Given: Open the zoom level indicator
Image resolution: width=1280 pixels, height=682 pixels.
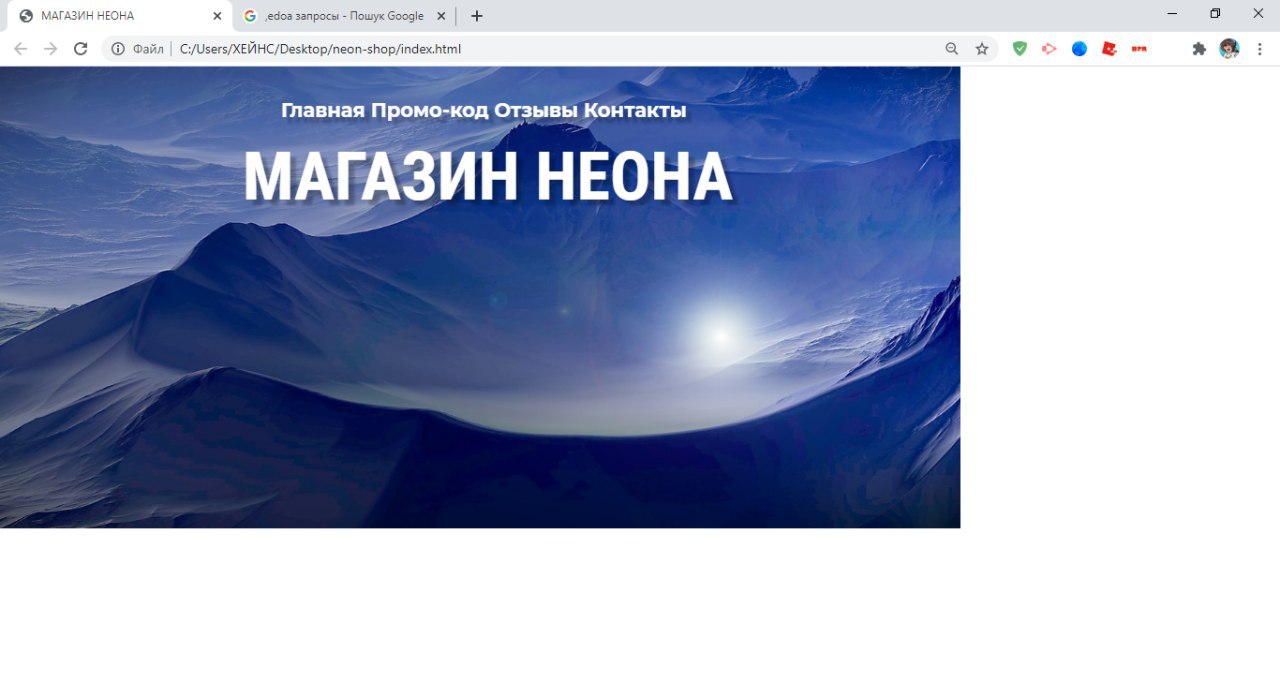Looking at the screenshot, I should click(952, 48).
